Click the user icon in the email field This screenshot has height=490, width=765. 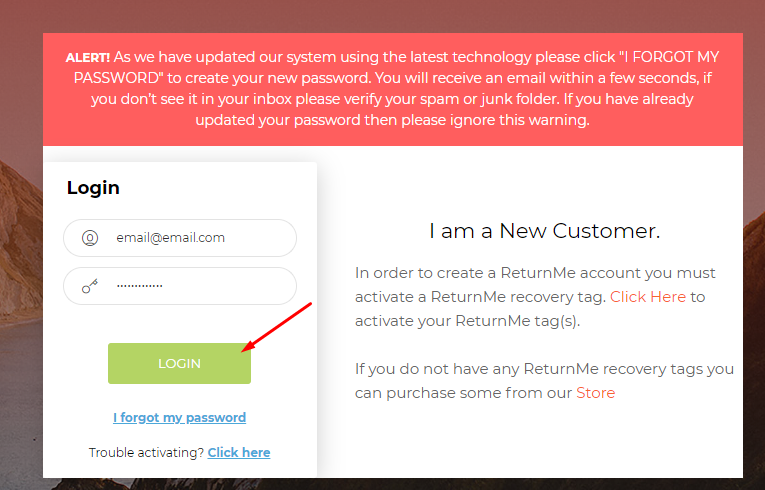coord(90,238)
